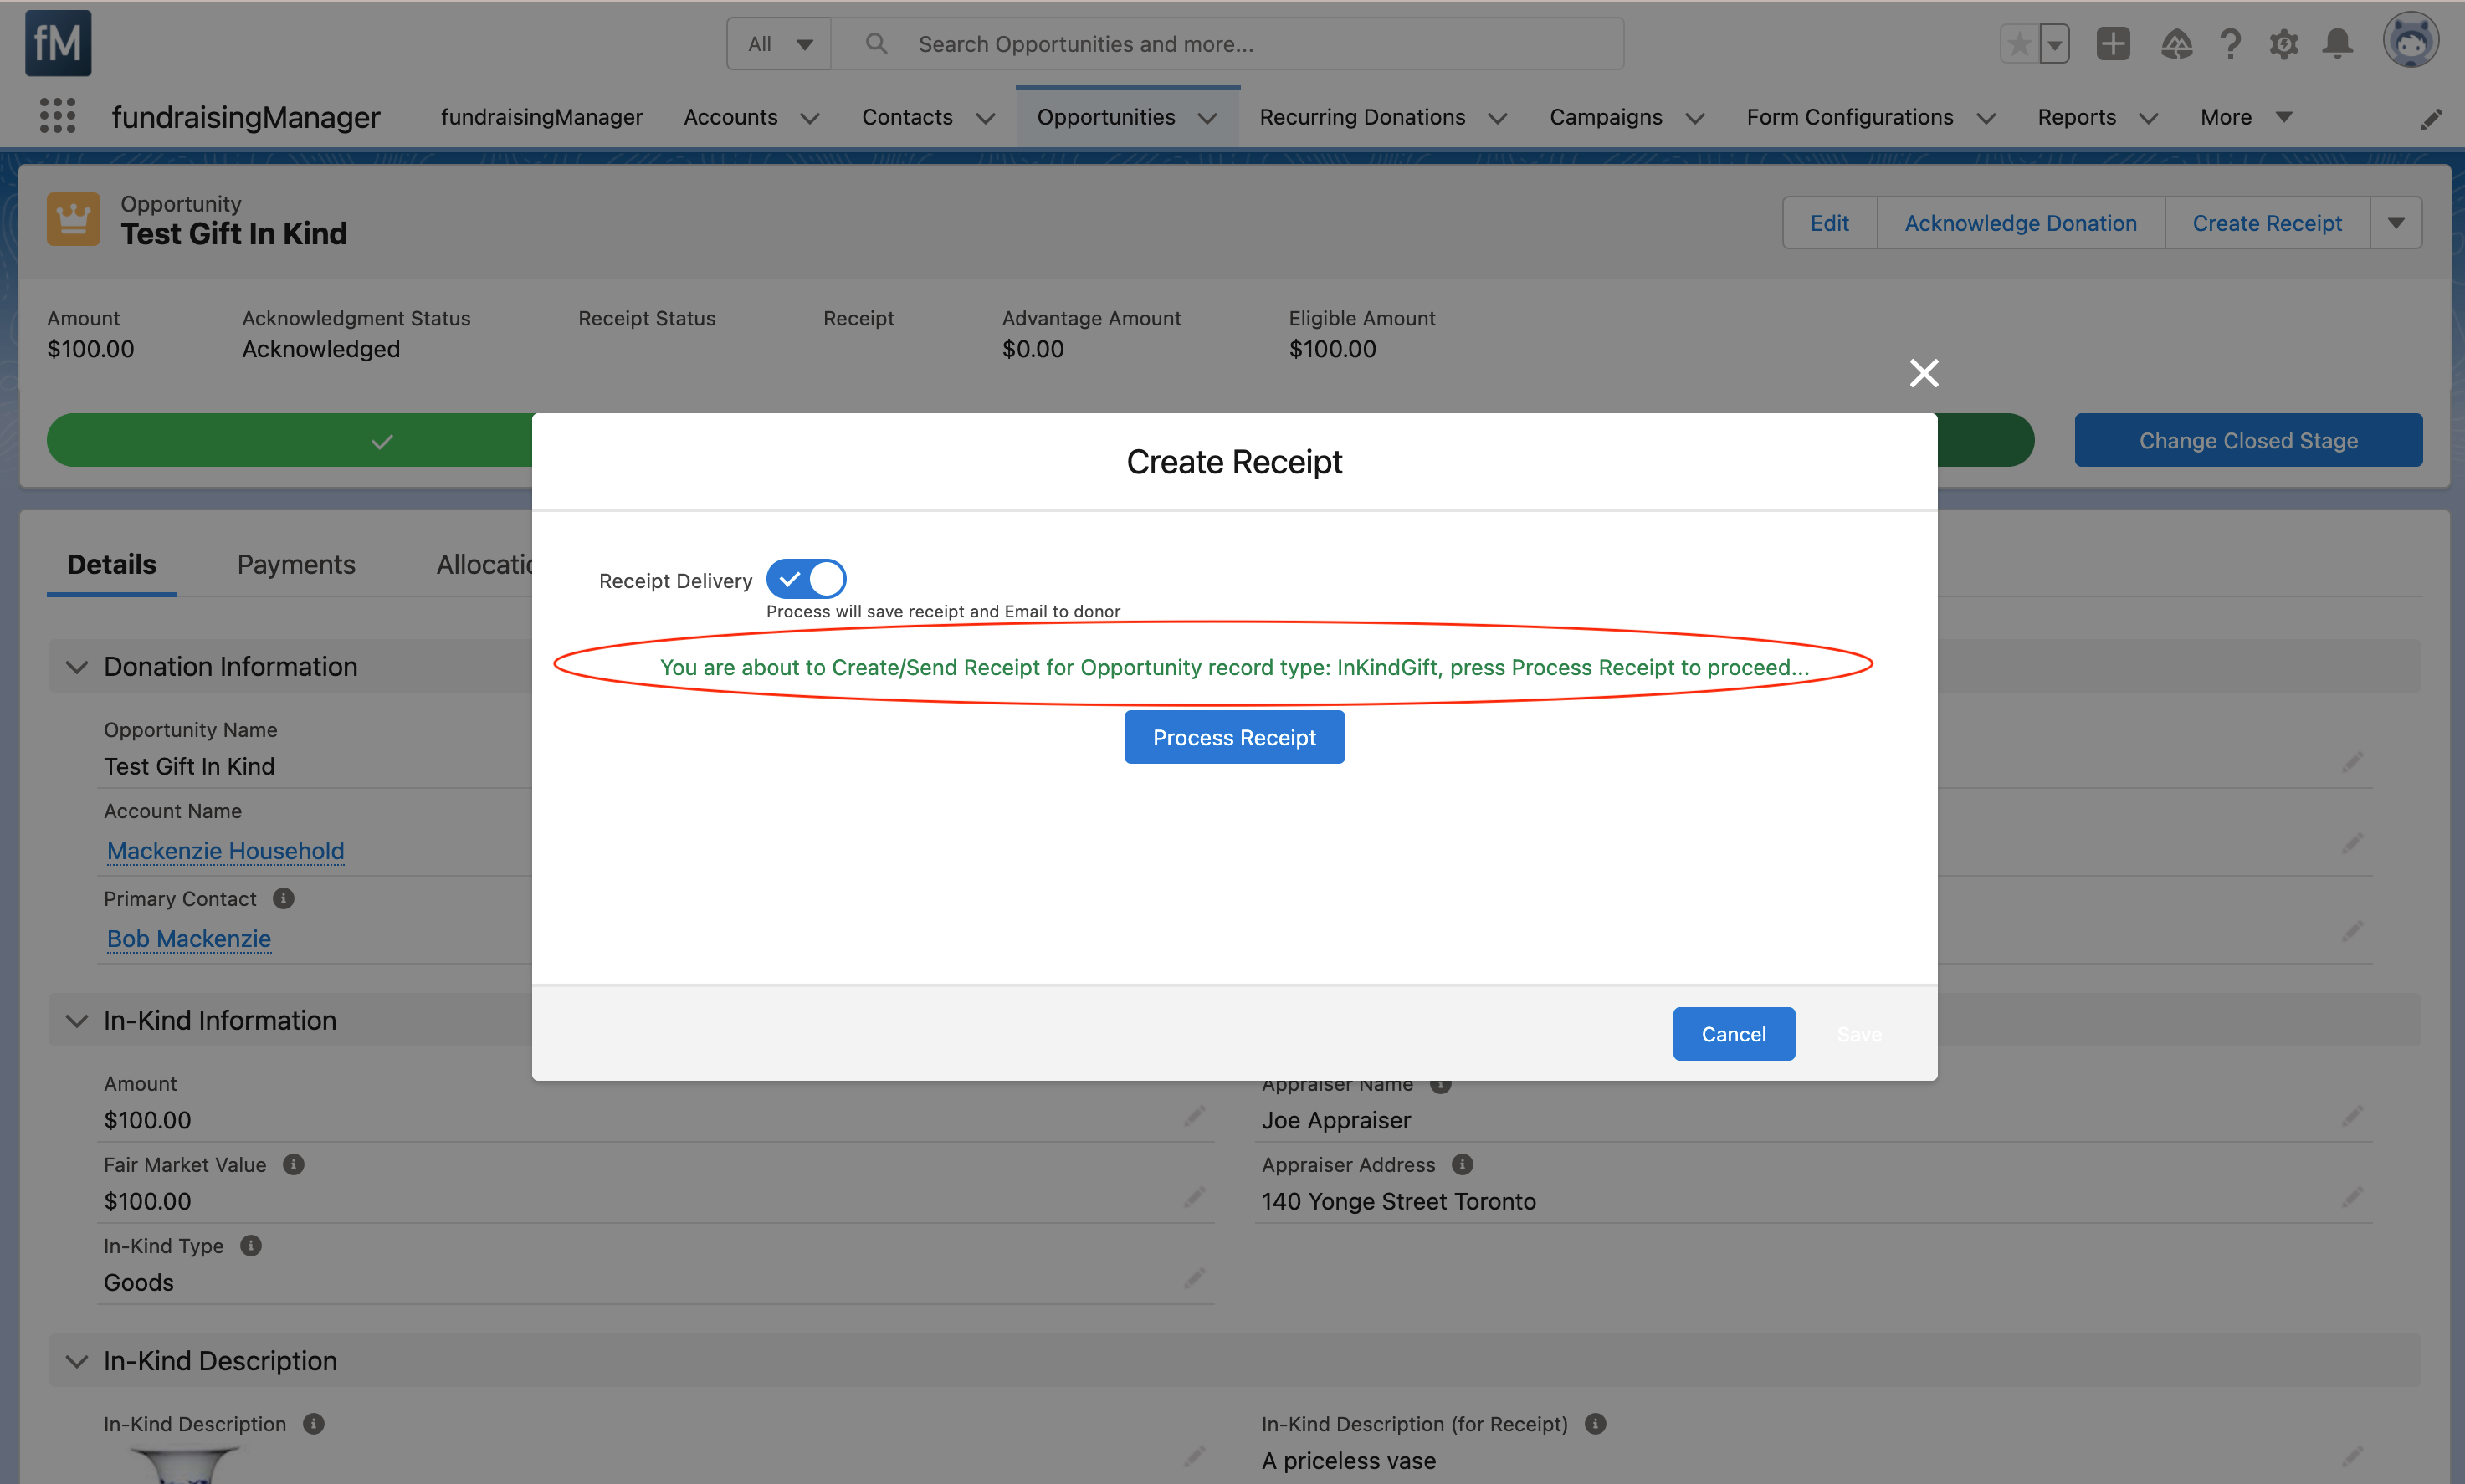Open the global actions plus icon
This screenshot has height=1484, width=2465.
click(x=2113, y=44)
